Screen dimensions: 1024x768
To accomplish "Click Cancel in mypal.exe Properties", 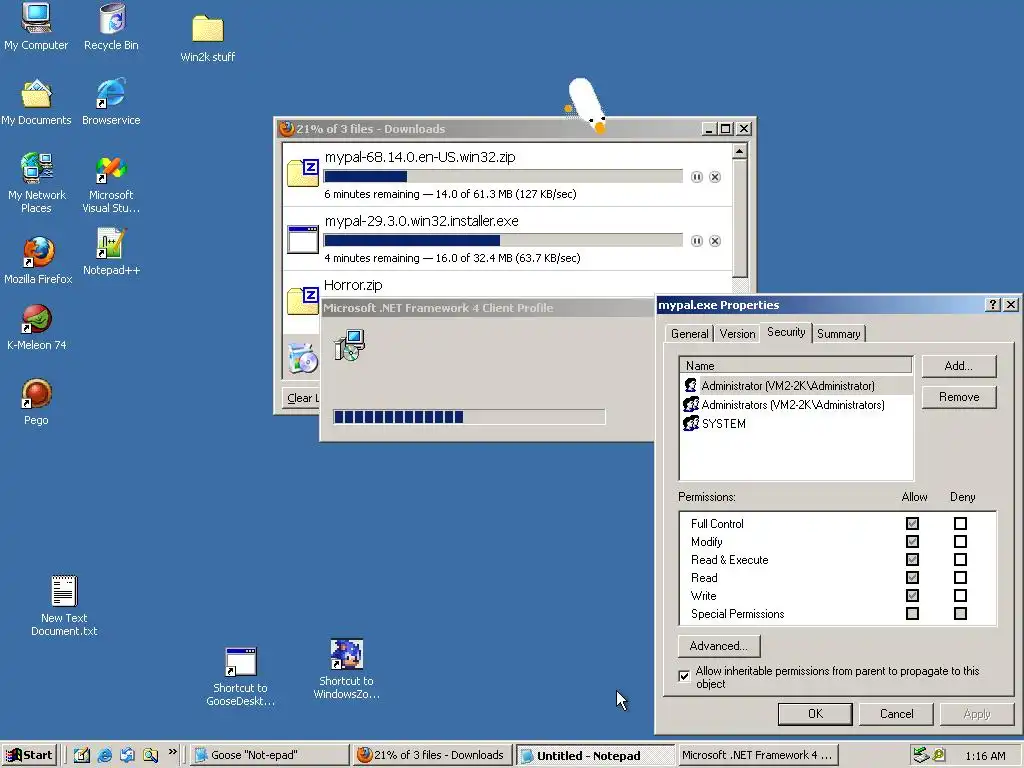I will (x=896, y=714).
